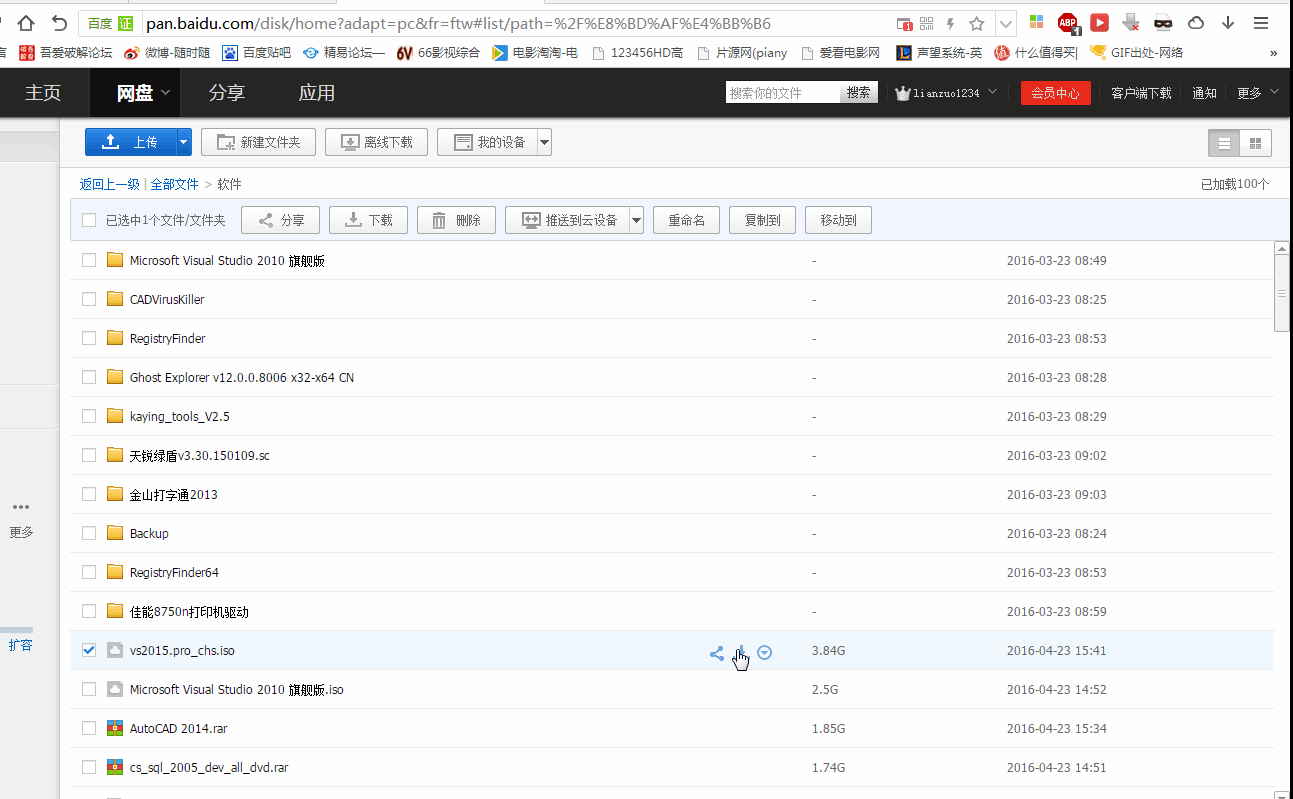This screenshot has height=799, width=1293.
Task: Switch to list view layout
Action: pos(1224,143)
